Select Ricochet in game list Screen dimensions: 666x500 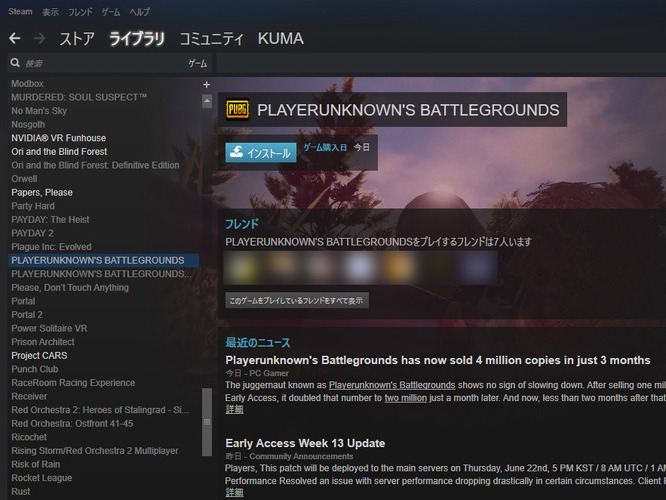tap(29, 437)
